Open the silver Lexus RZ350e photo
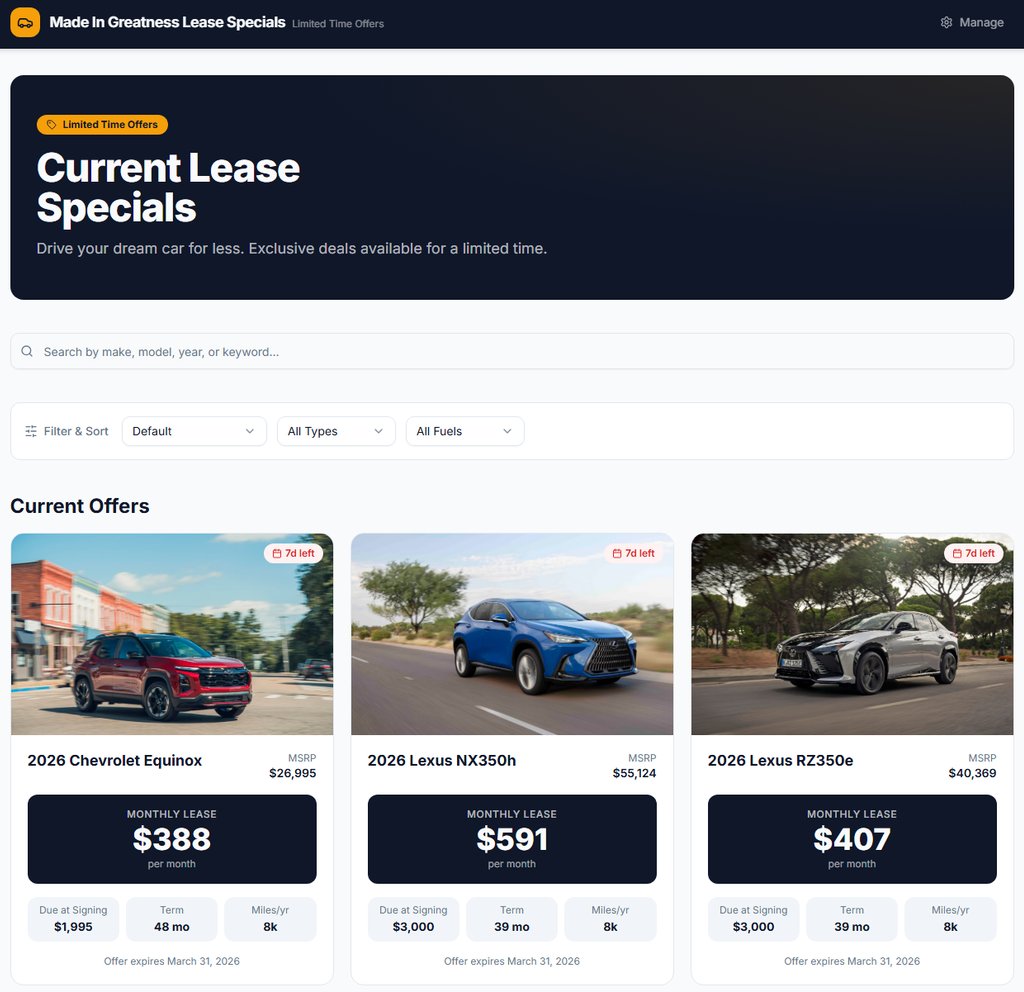Image resolution: width=1024 pixels, height=992 pixels. [852, 634]
